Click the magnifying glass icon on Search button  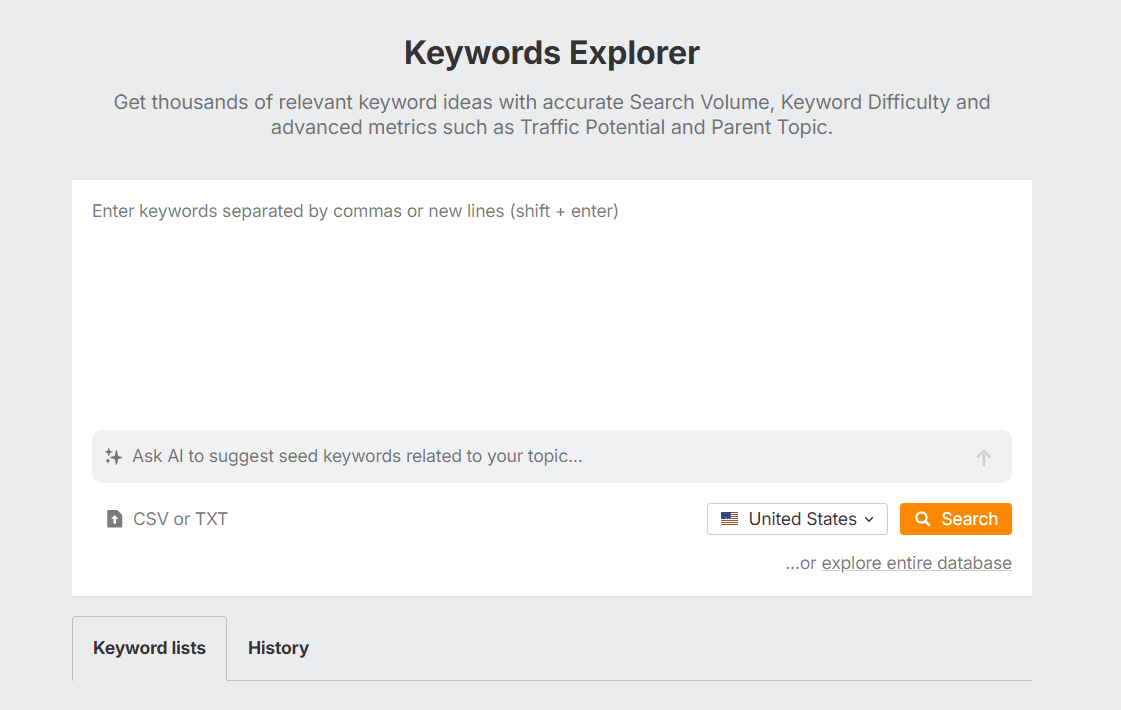922,519
